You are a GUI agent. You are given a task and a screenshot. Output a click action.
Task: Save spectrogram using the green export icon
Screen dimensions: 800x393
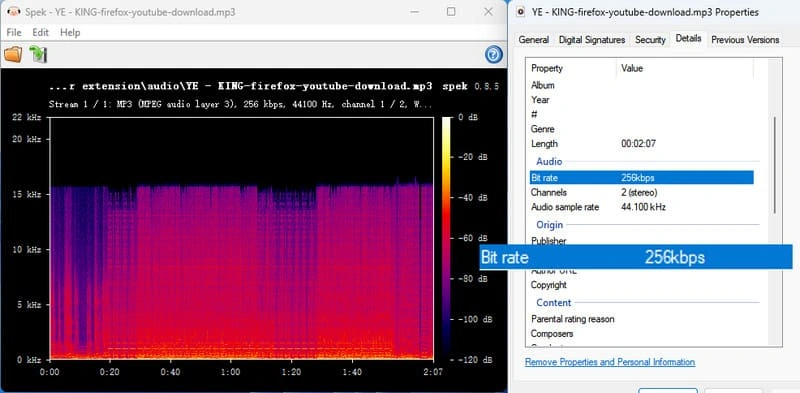click(x=38, y=54)
